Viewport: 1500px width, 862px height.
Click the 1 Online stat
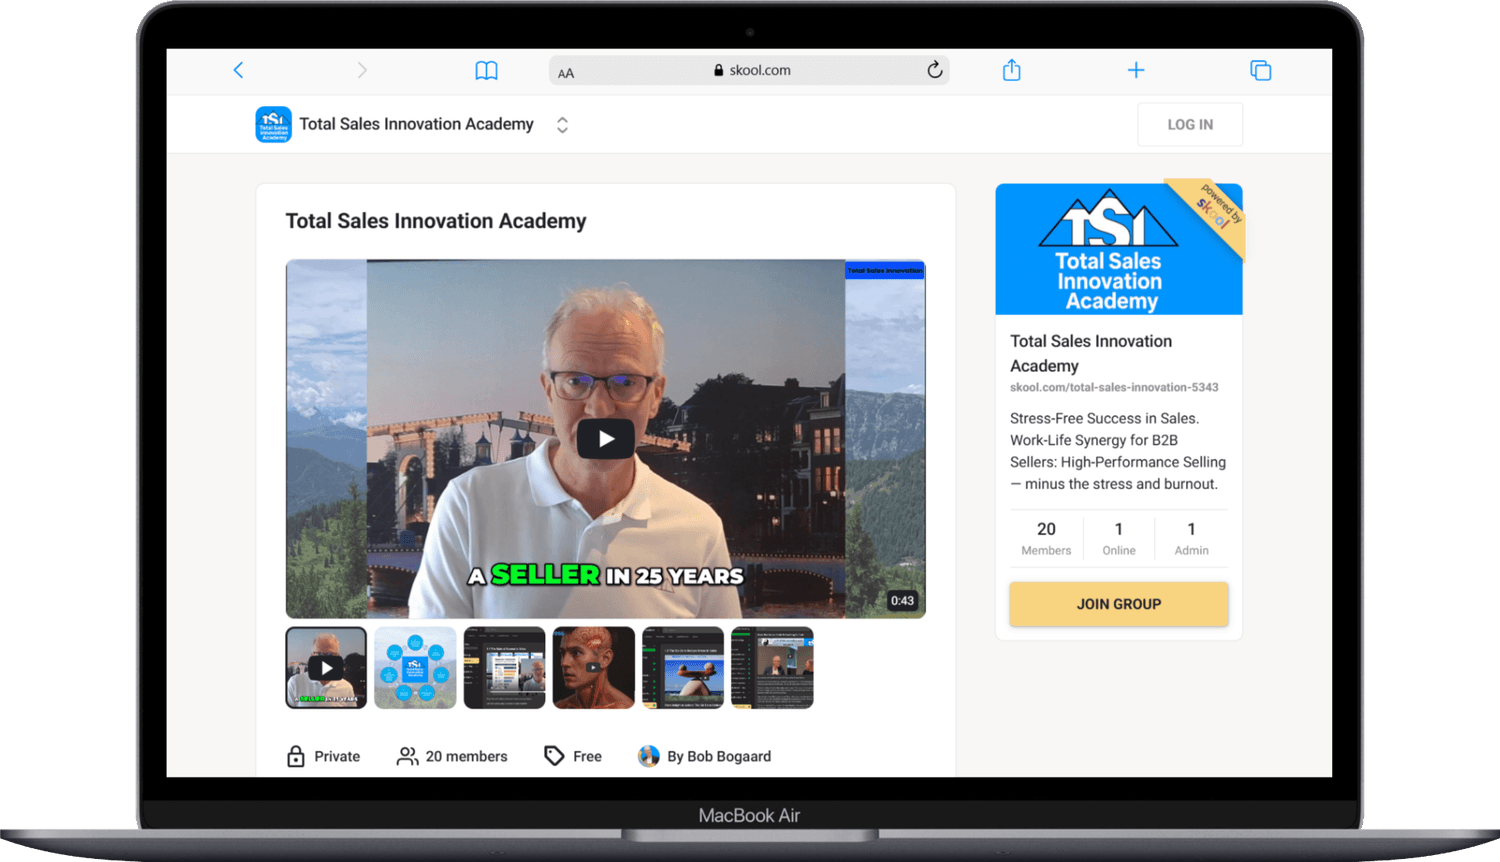[1119, 538]
